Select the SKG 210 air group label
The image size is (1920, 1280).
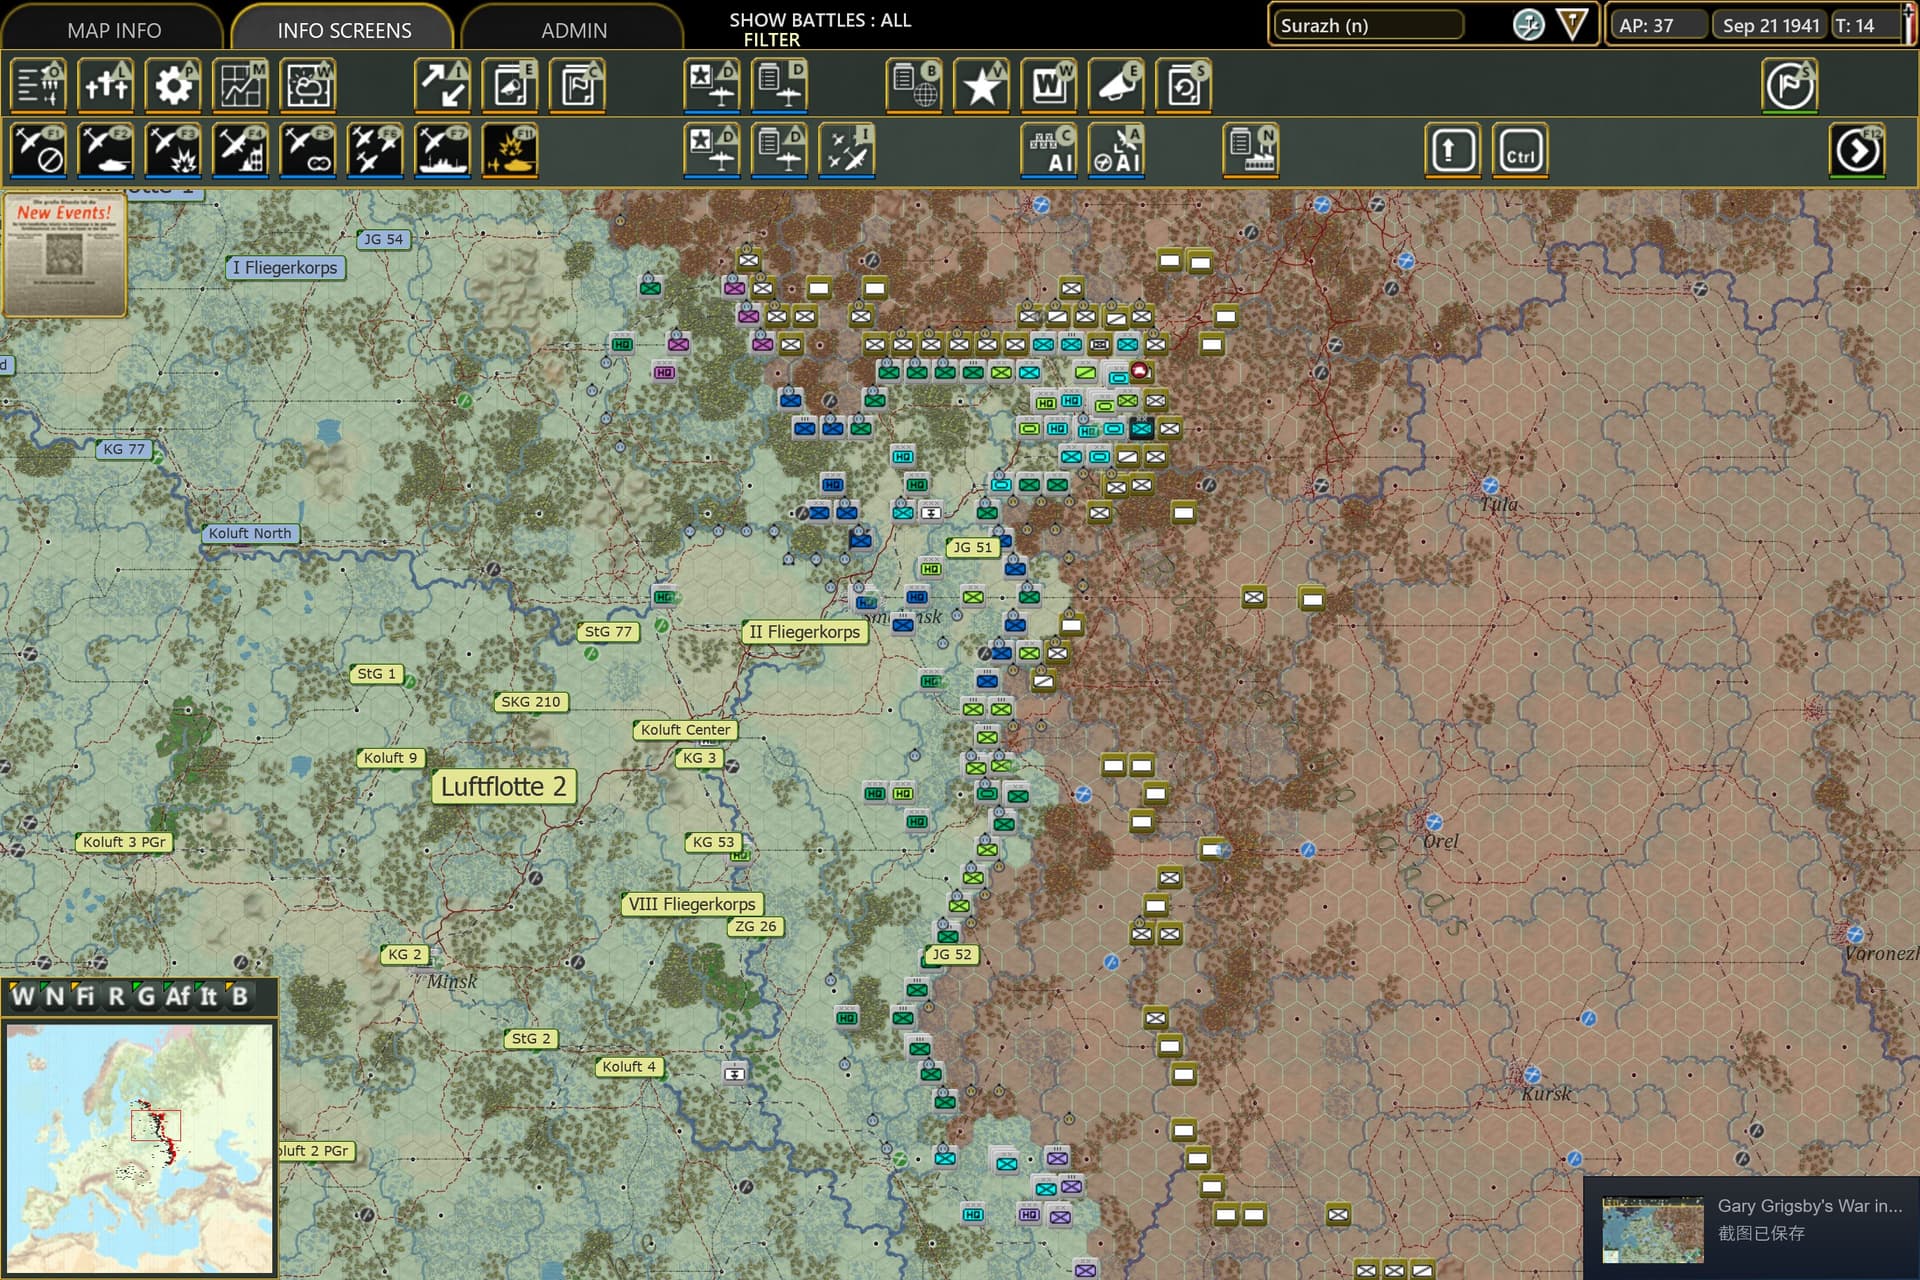pos(531,702)
